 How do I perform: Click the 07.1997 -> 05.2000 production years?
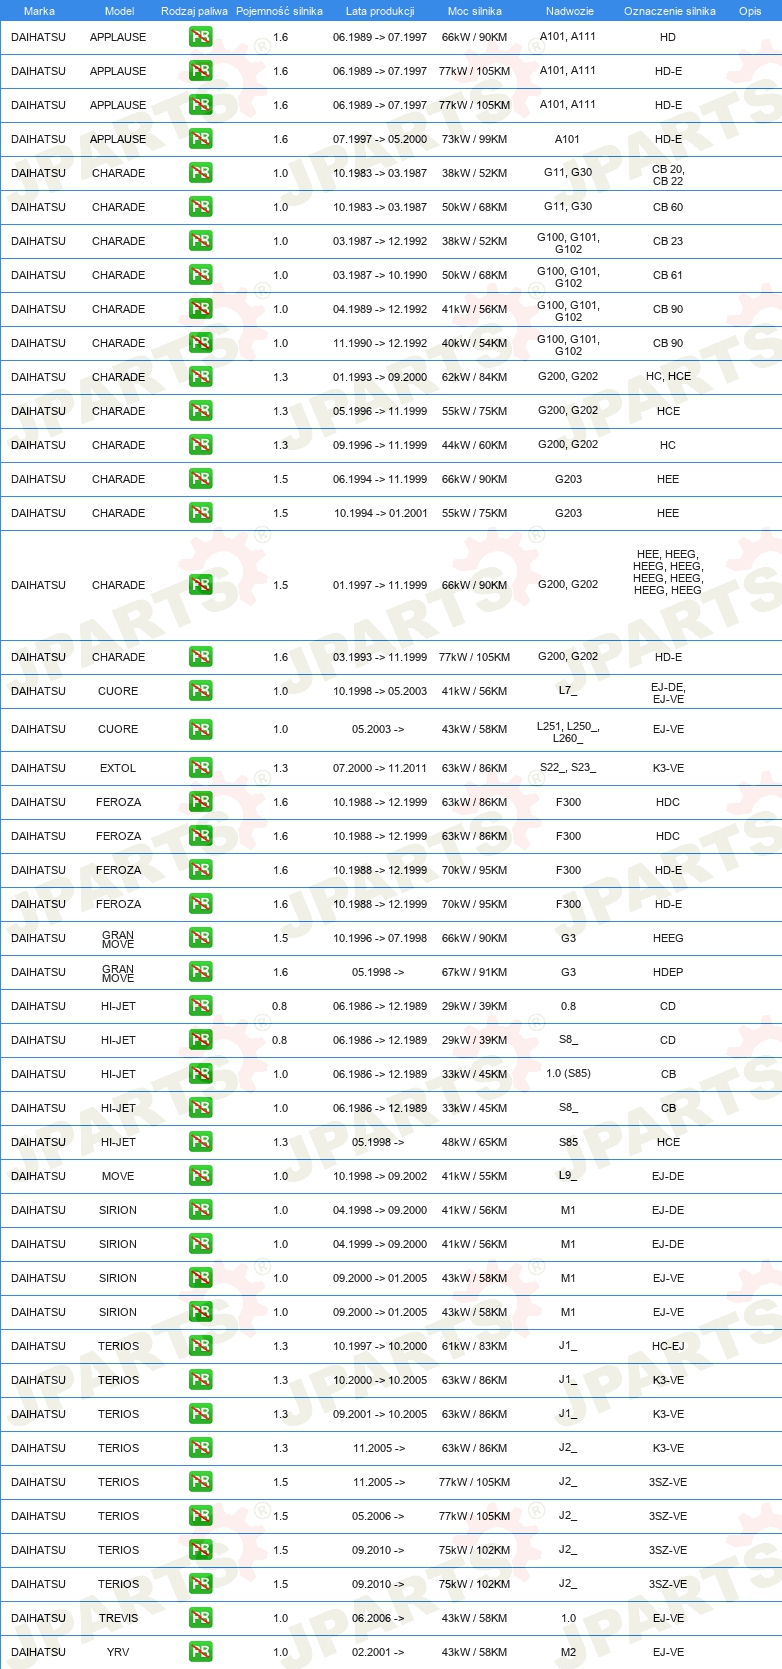click(x=380, y=139)
